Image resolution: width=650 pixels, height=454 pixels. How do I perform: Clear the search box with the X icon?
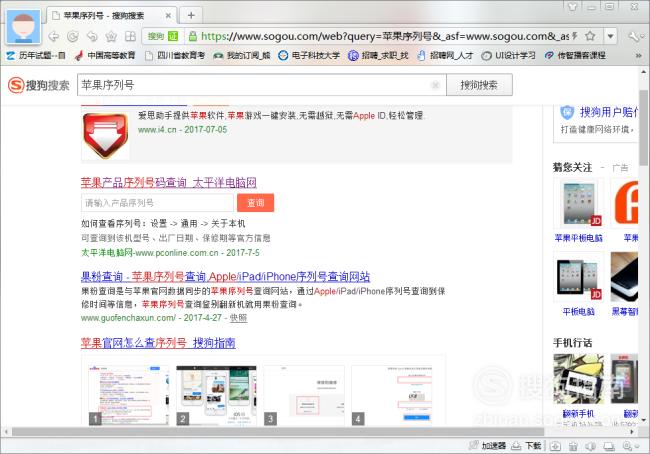coord(435,85)
